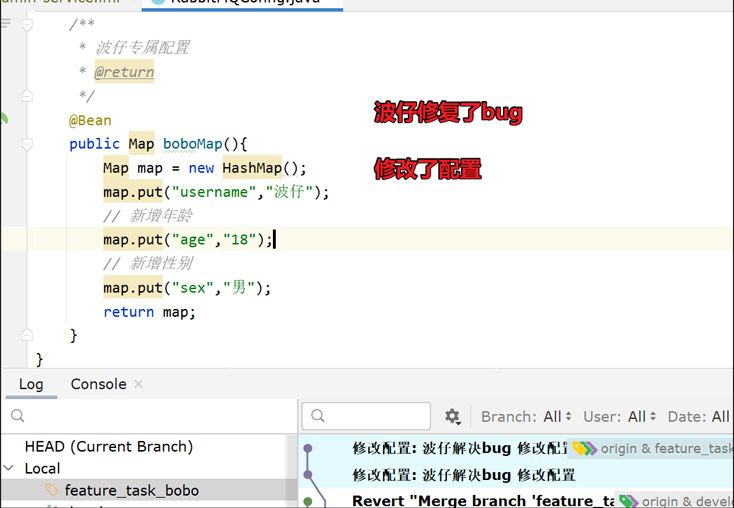This screenshot has height=508, width=734.
Task: Click the HashMap class reference
Action: click(x=252, y=168)
